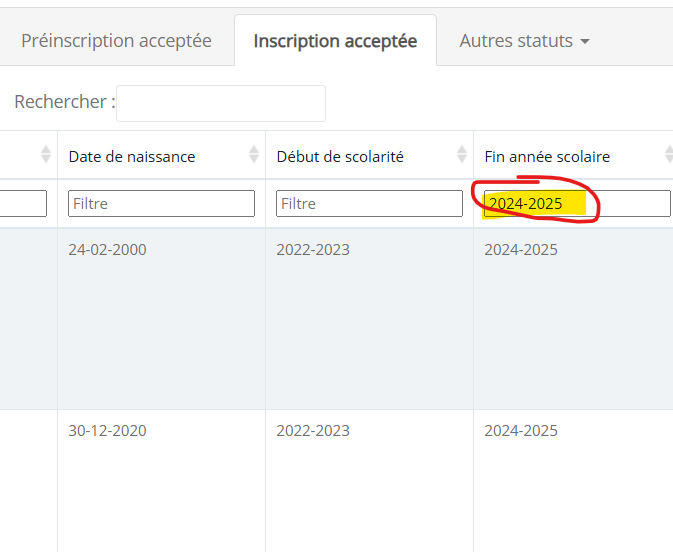Screen dimensions: 673x552
Task: Select the Inscription acceptée tab
Action: pyautogui.click(x=335, y=41)
